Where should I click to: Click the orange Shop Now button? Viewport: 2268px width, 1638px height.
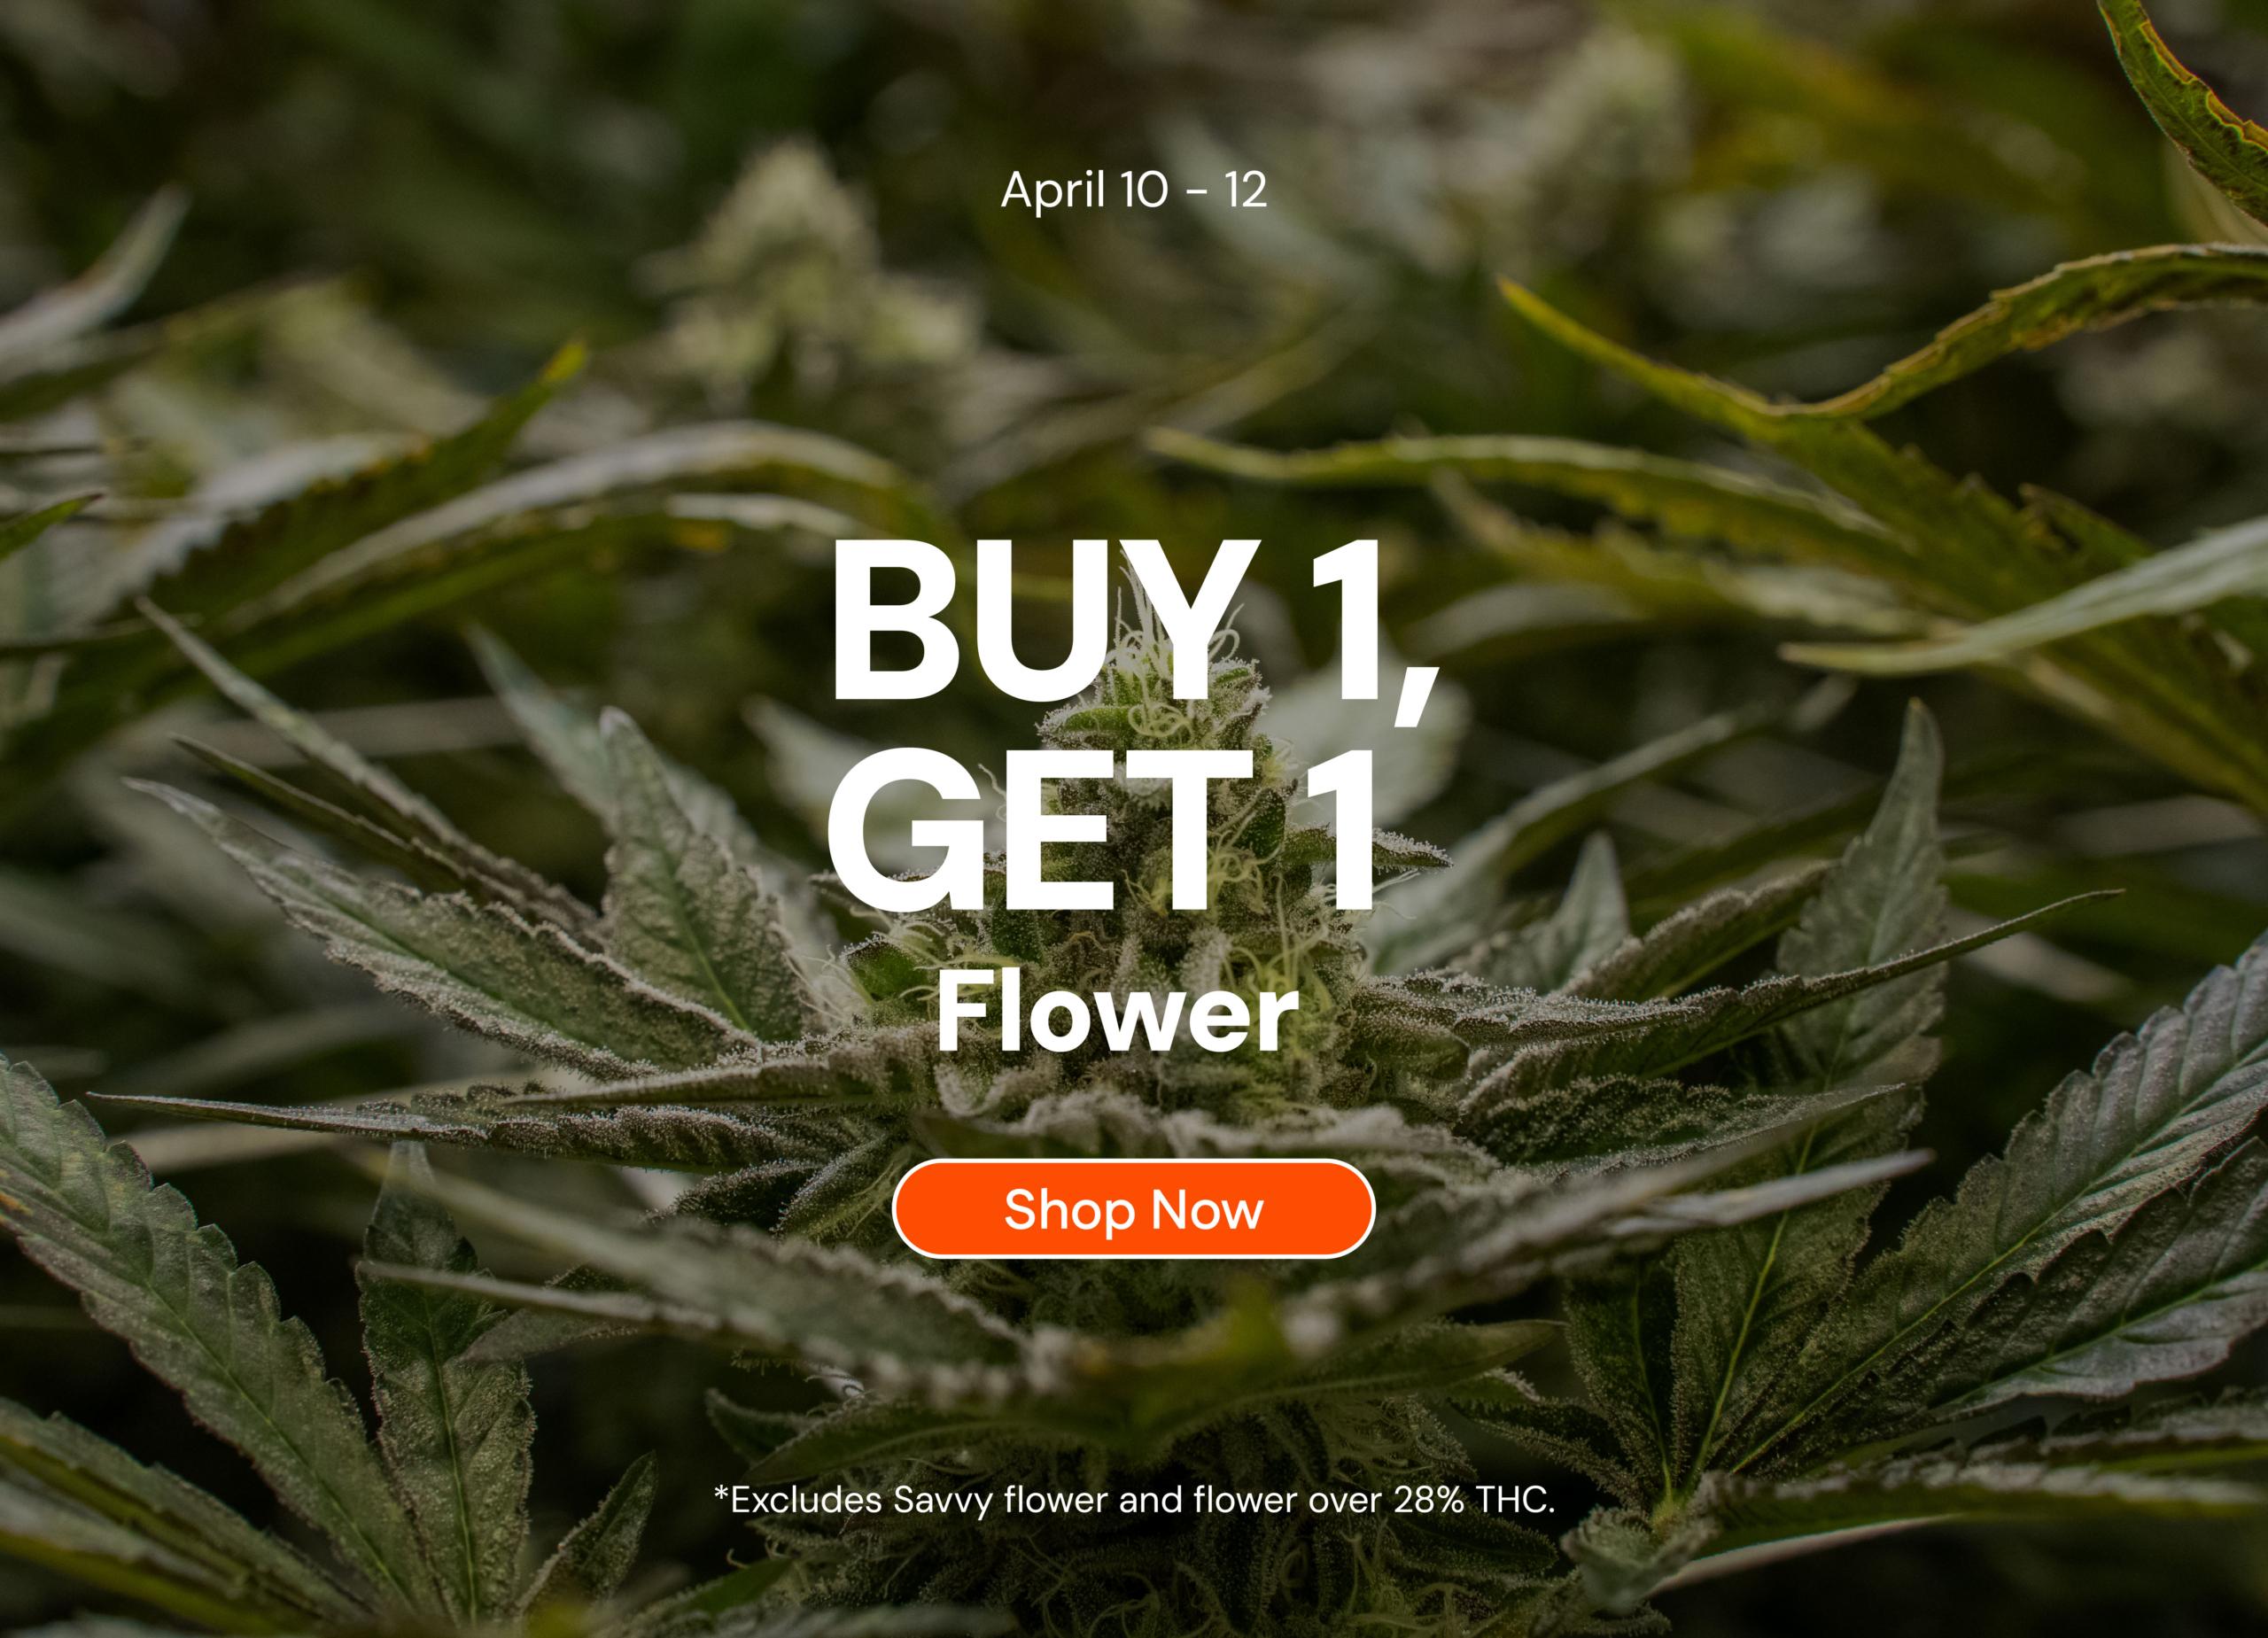[1133, 1209]
